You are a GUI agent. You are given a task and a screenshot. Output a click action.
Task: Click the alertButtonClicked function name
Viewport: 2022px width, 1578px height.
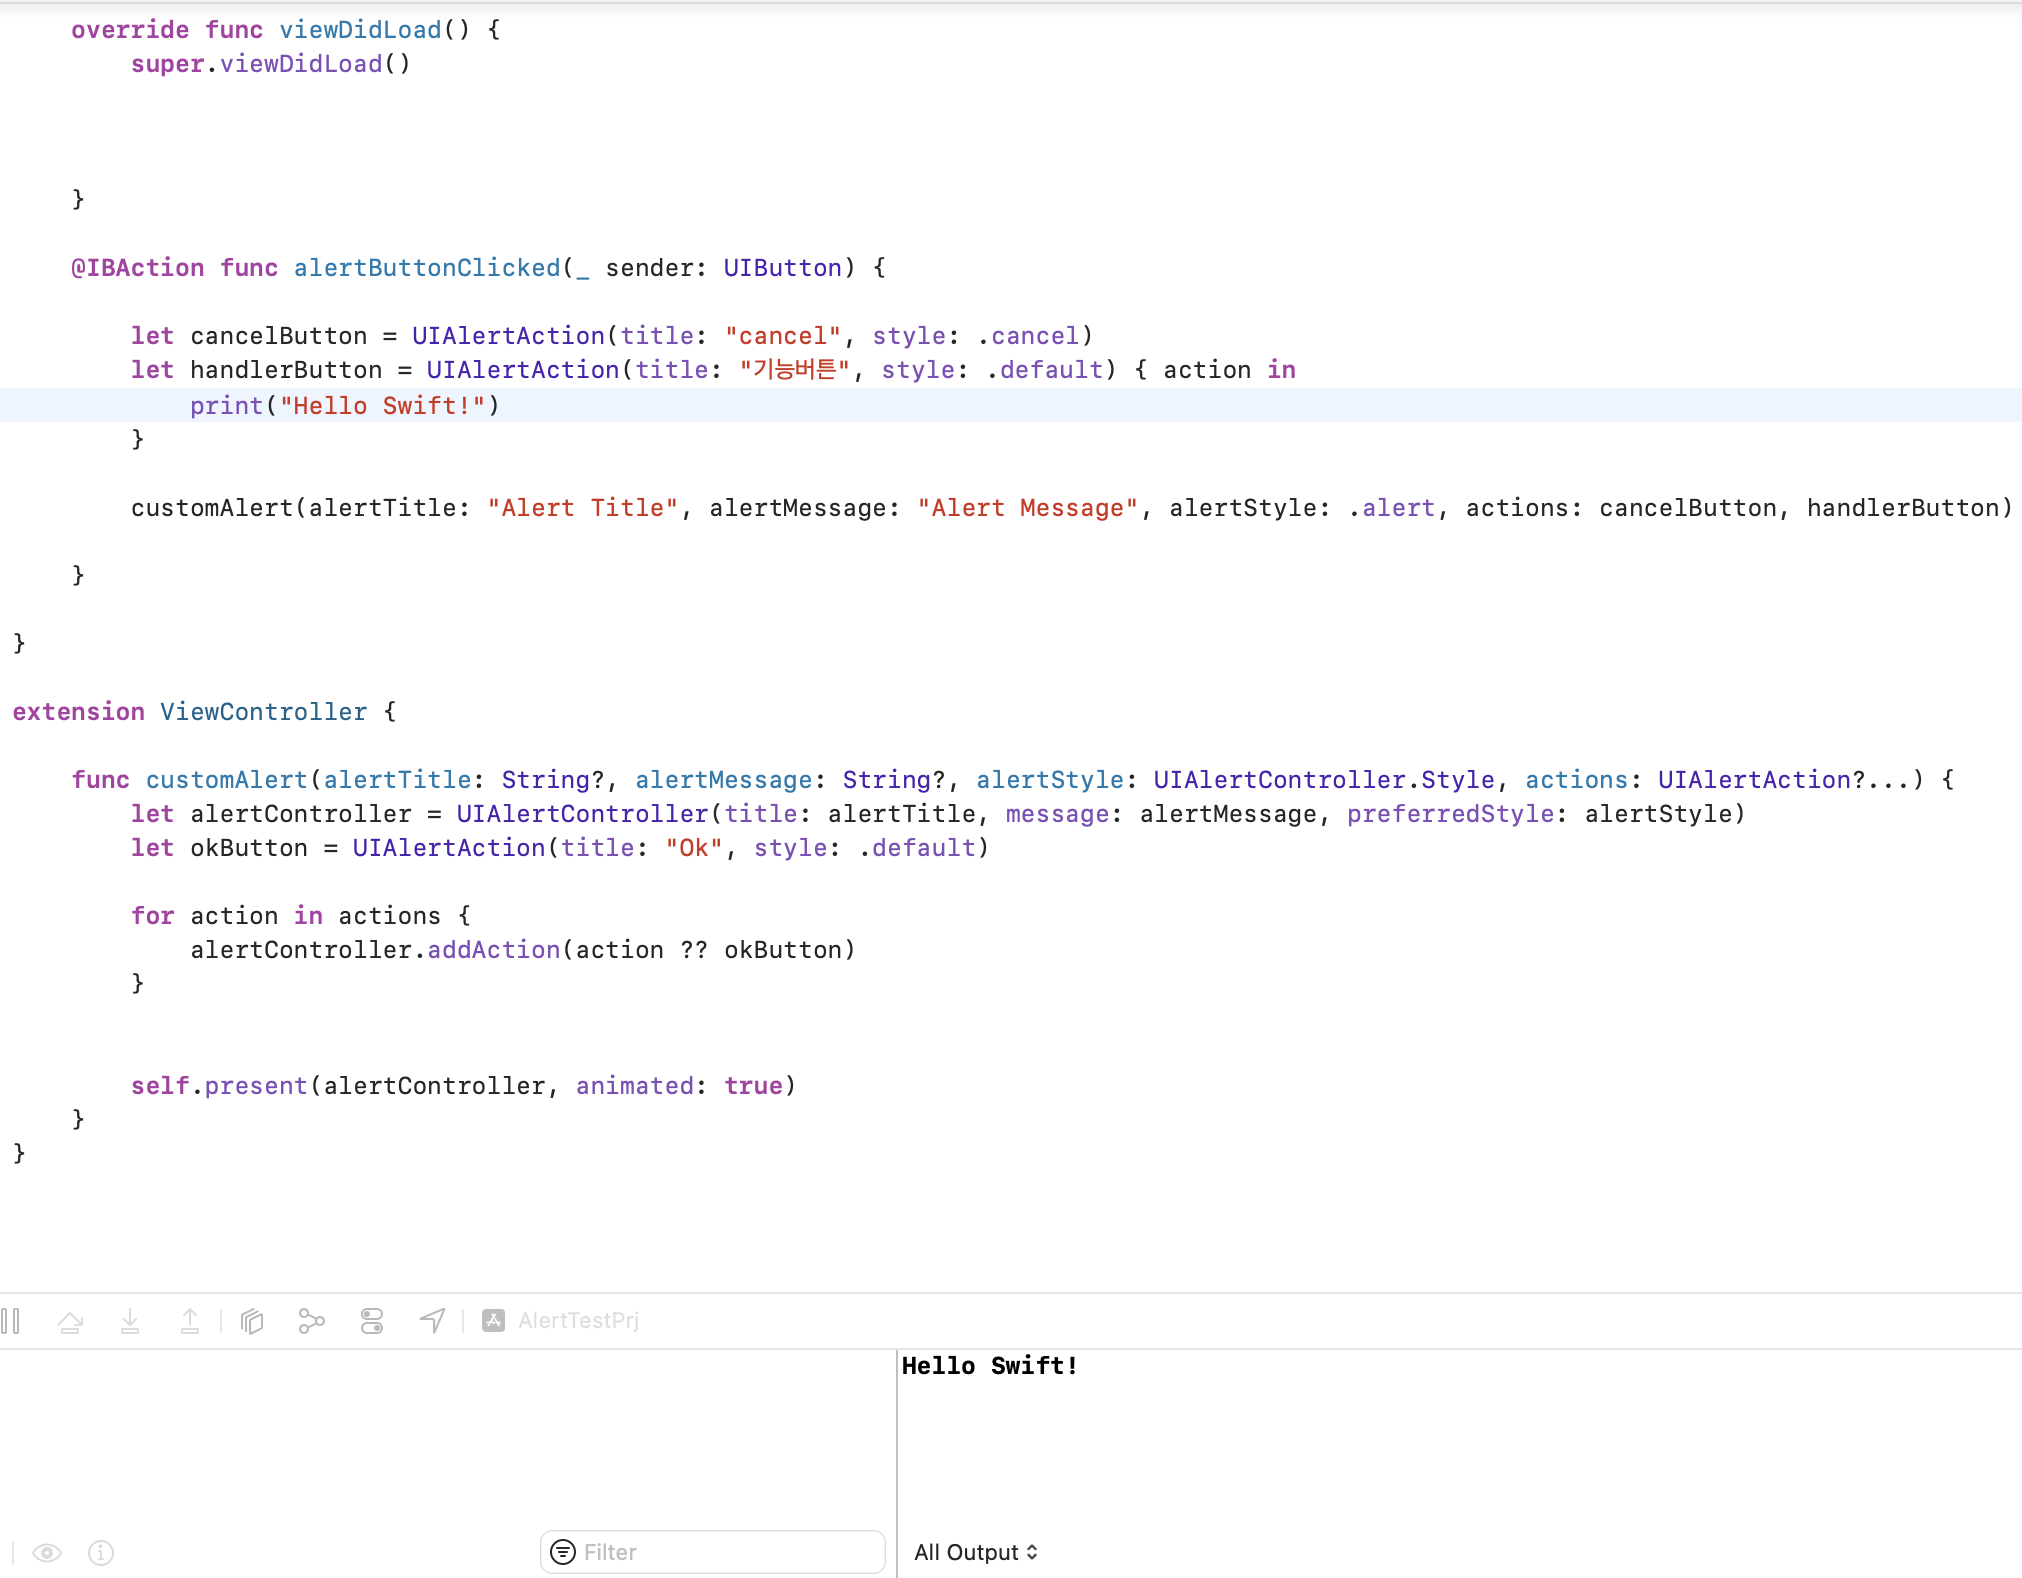[427, 268]
